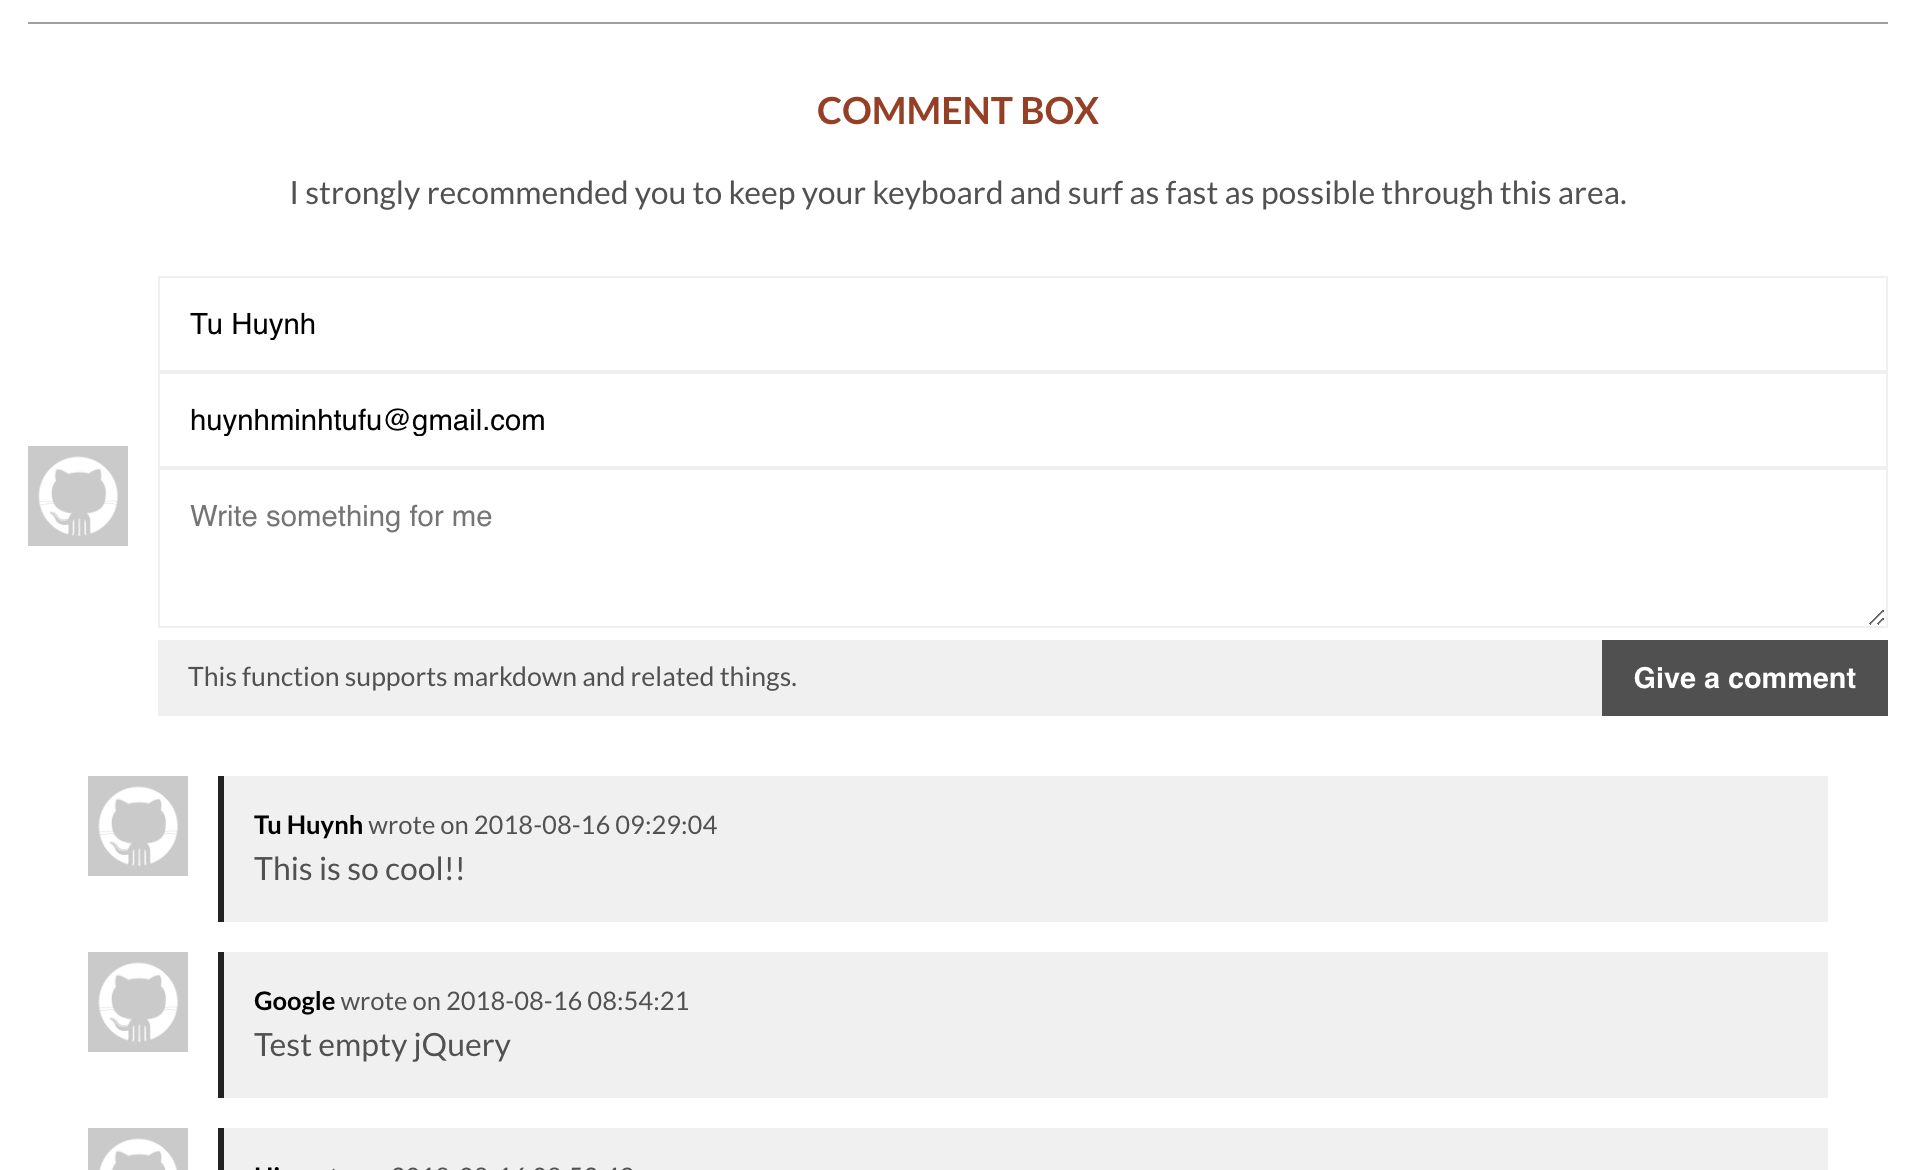Click the COMMENT BOX heading

tap(957, 110)
